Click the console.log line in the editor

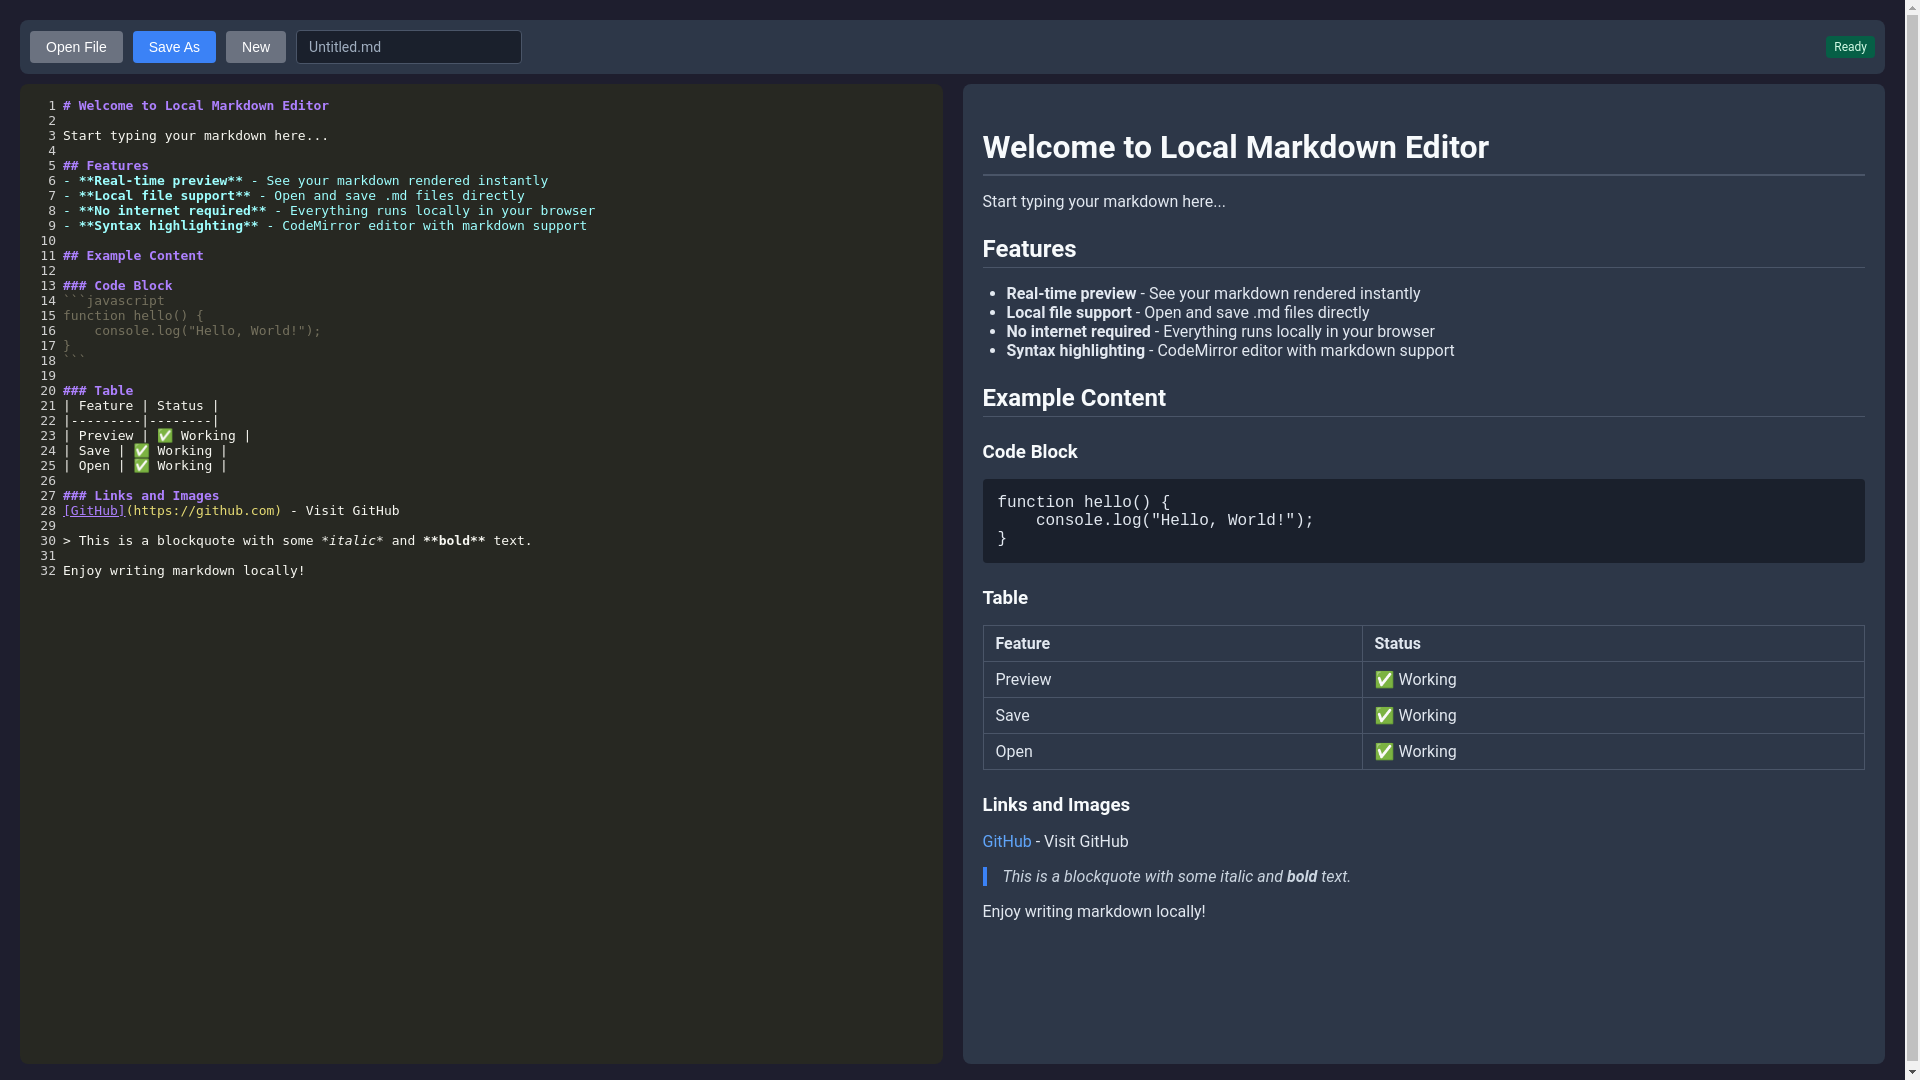tap(207, 331)
